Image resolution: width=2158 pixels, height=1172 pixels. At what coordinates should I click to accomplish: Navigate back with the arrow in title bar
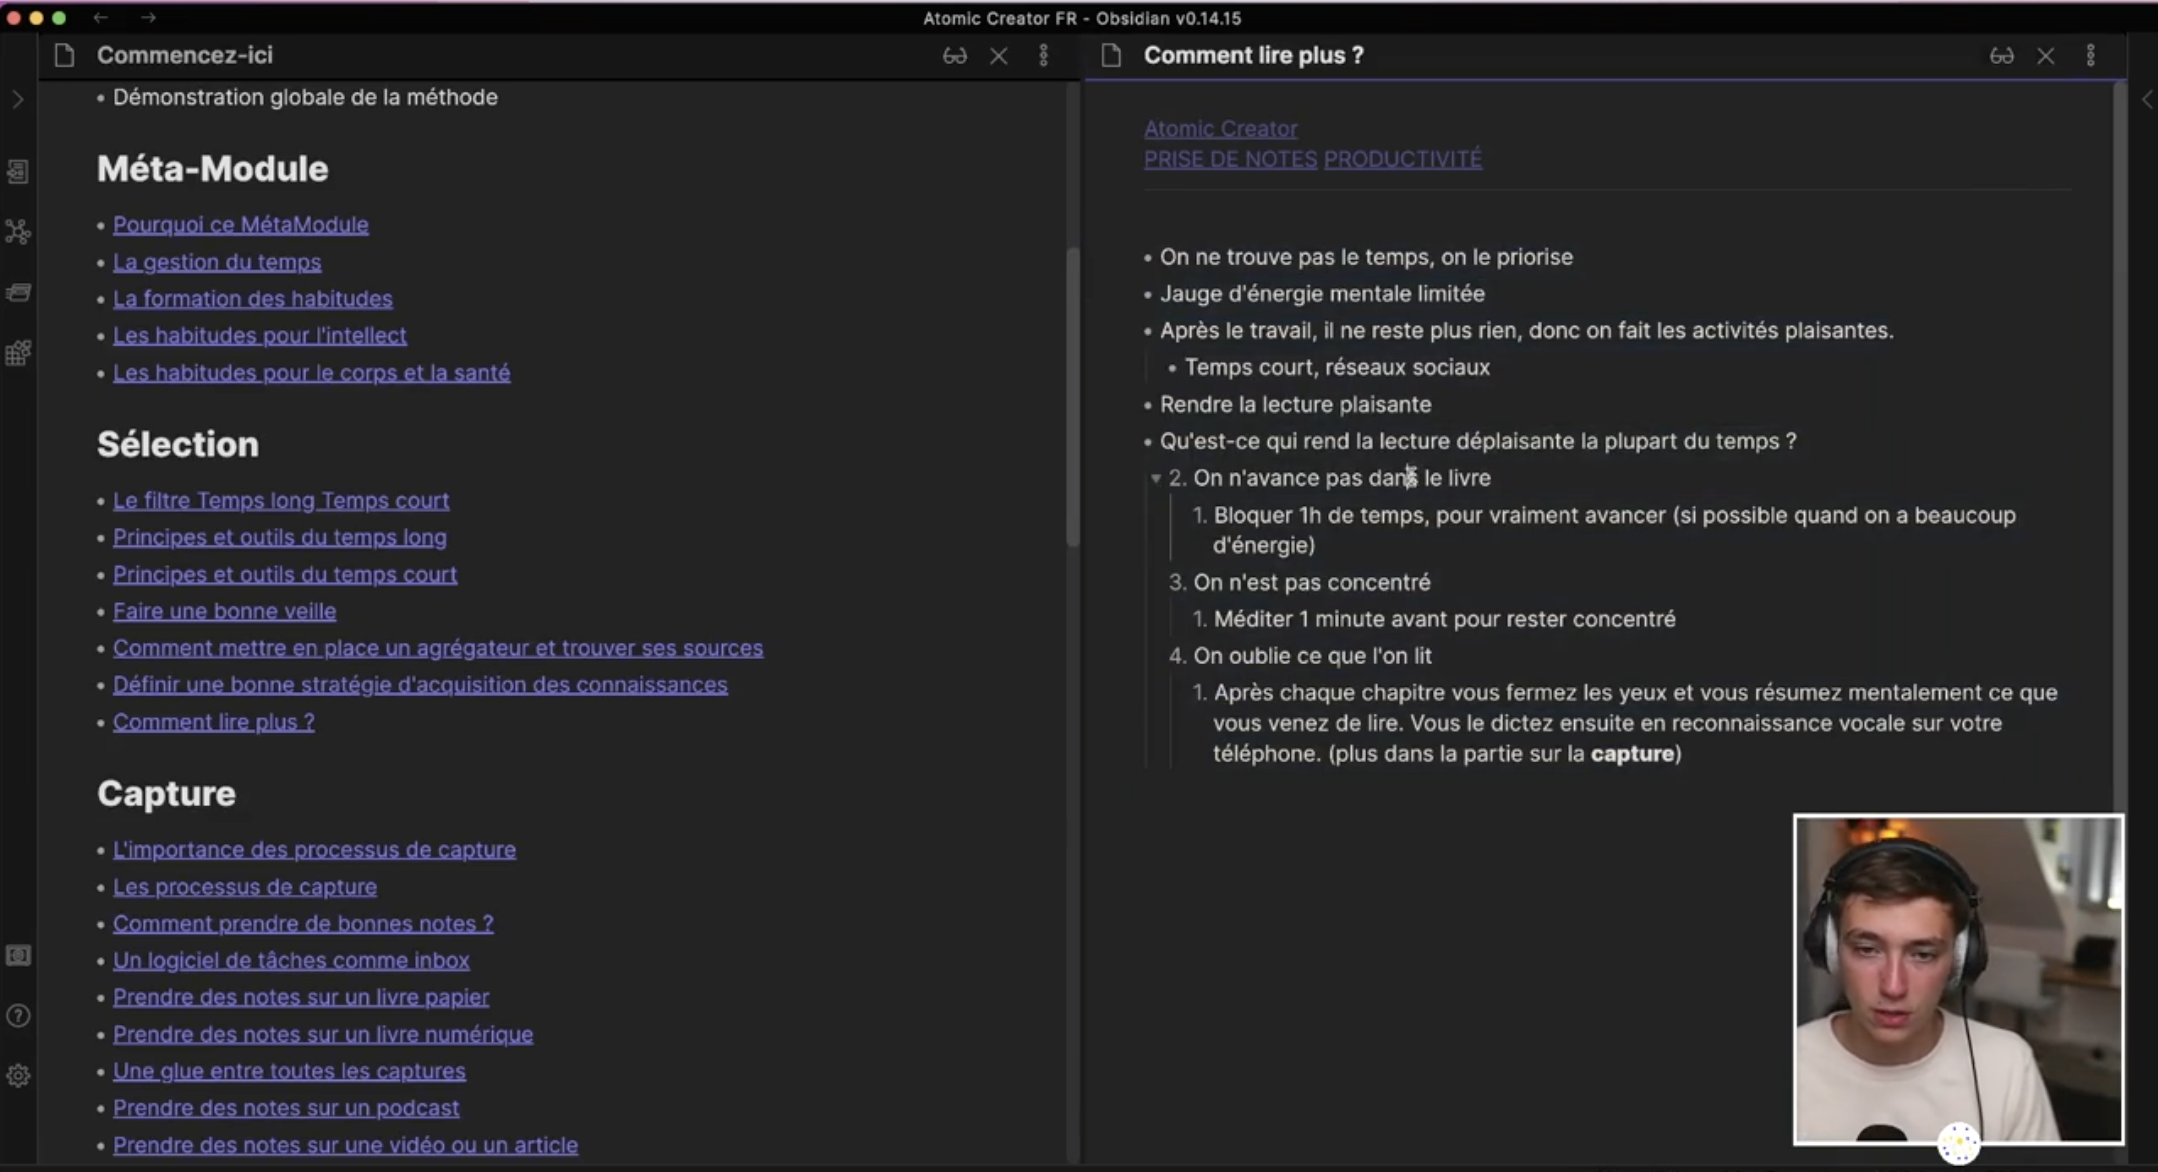click(101, 18)
